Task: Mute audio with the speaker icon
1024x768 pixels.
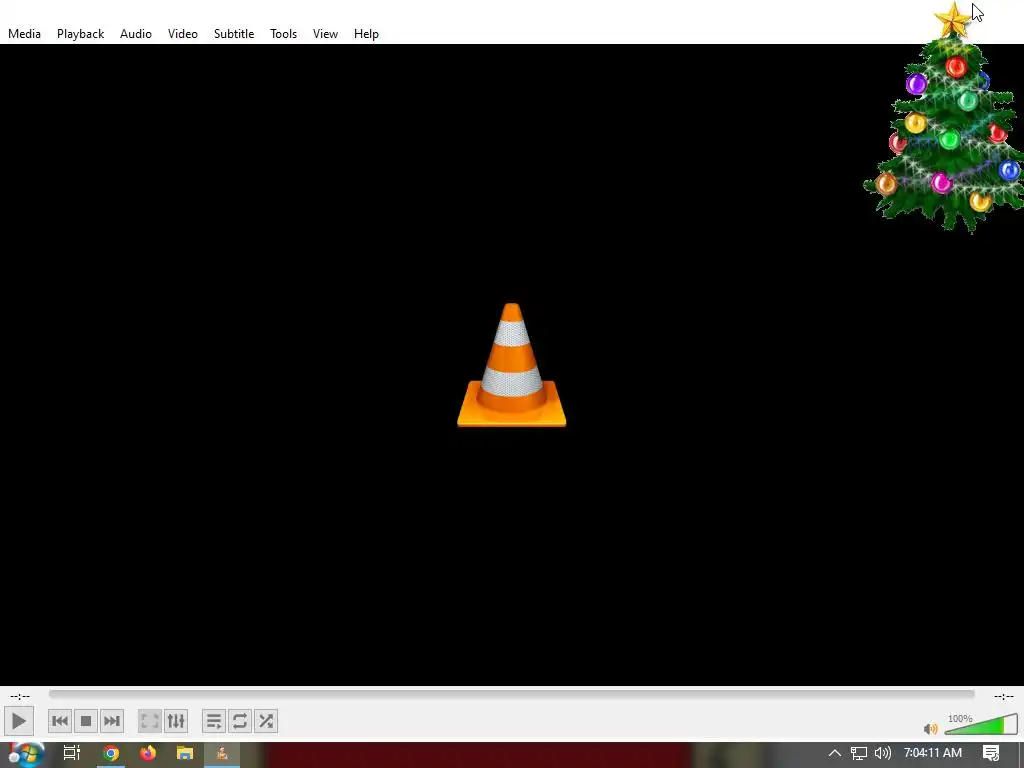Action: coord(931,728)
